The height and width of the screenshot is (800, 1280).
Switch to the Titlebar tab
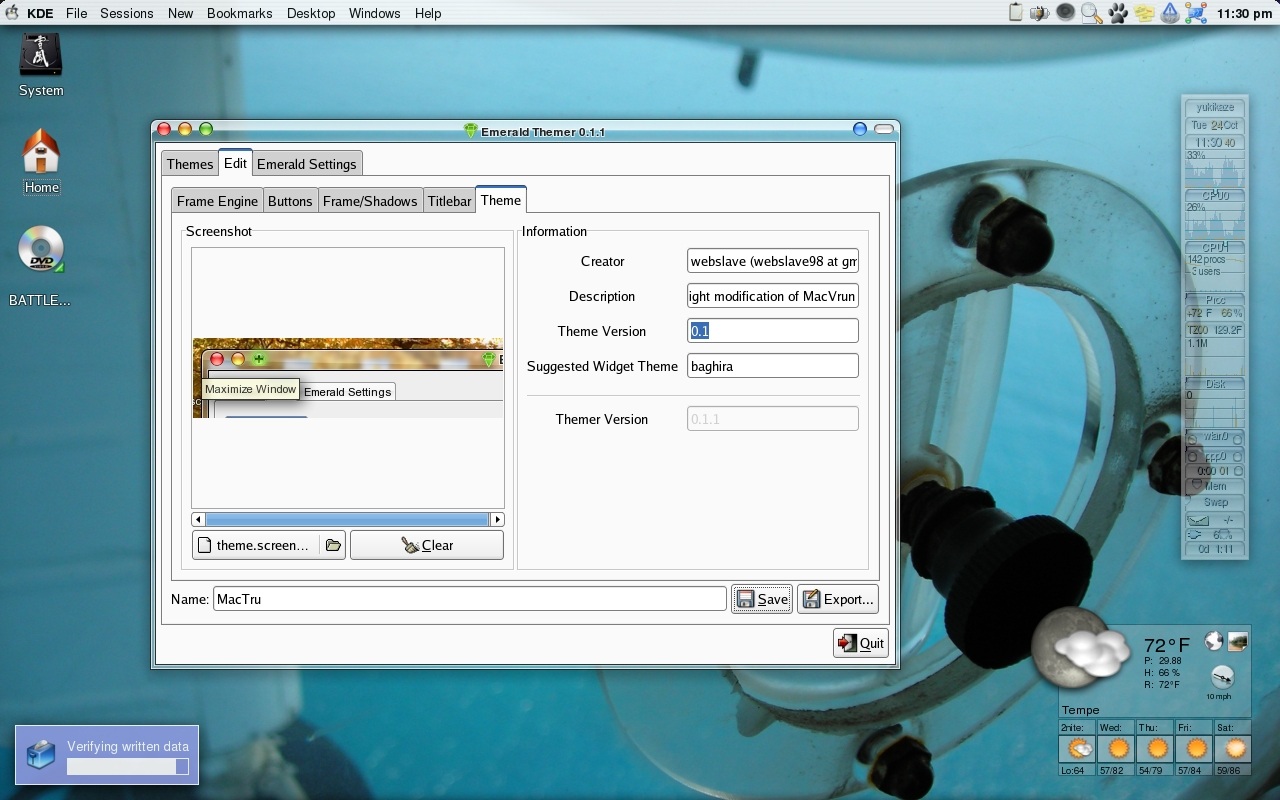pyautogui.click(x=450, y=201)
